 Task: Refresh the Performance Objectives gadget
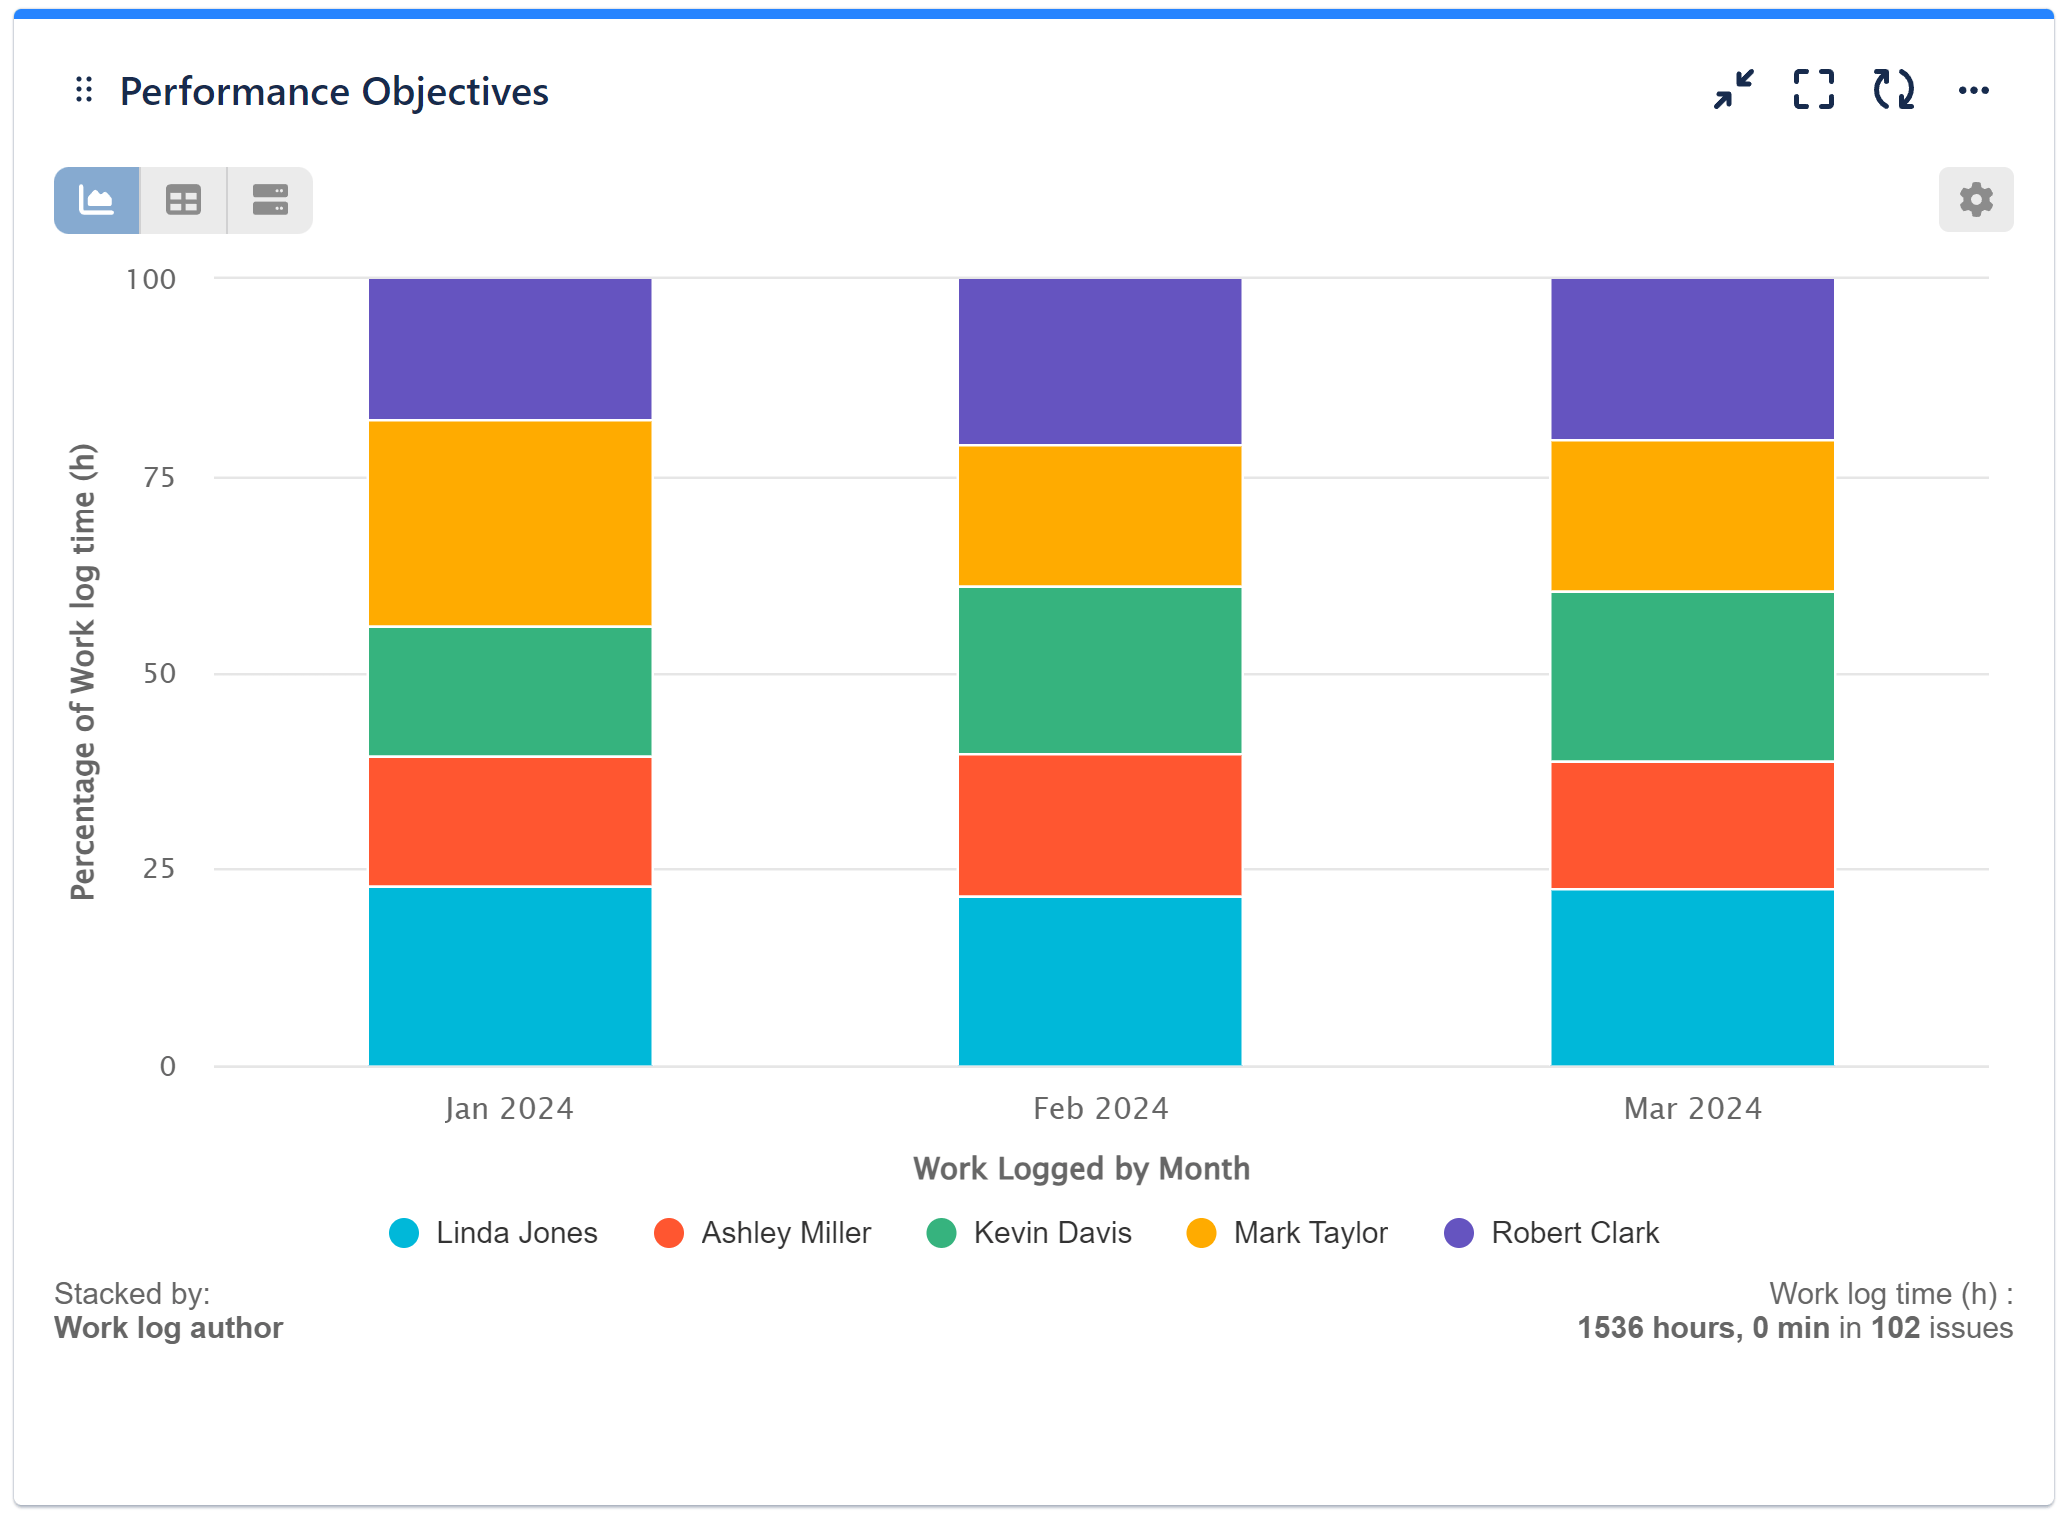click(x=1892, y=90)
